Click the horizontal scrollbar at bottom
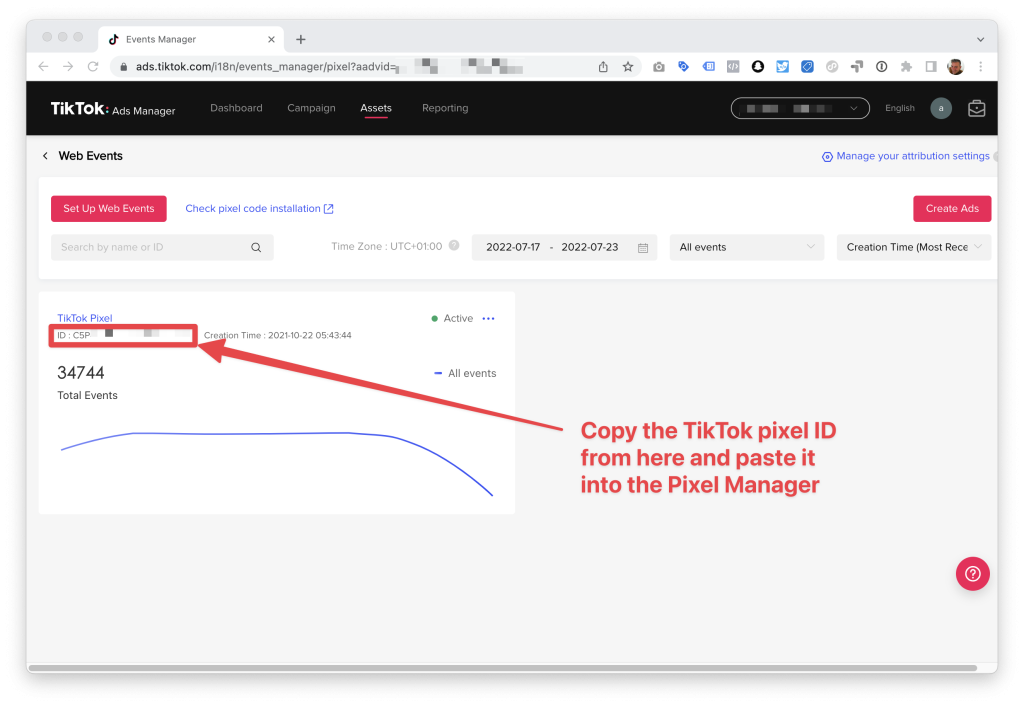This screenshot has height=706, width=1024. 502,668
